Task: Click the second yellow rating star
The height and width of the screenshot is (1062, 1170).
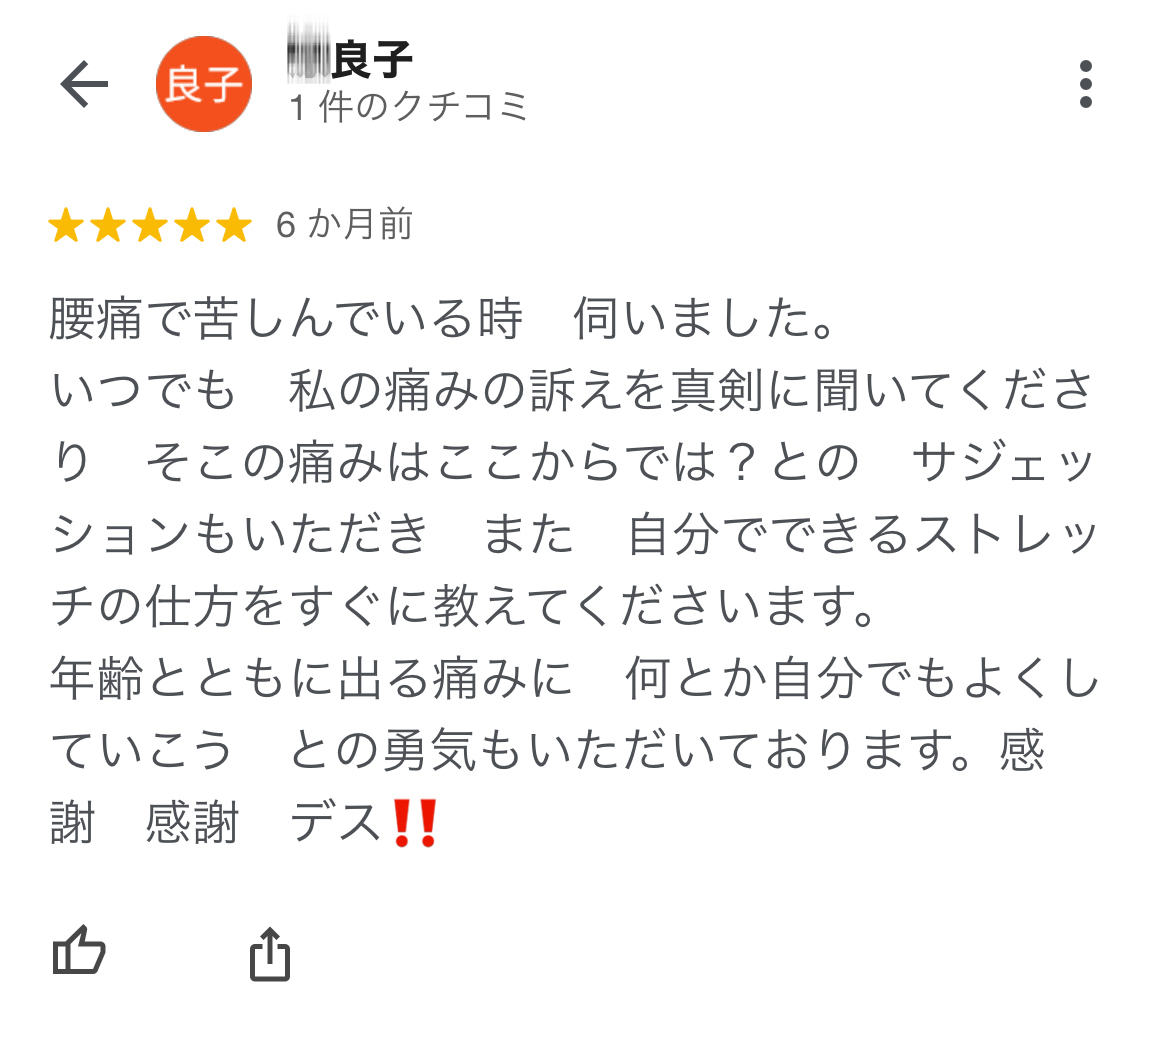Action: click(x=108, y=225)
